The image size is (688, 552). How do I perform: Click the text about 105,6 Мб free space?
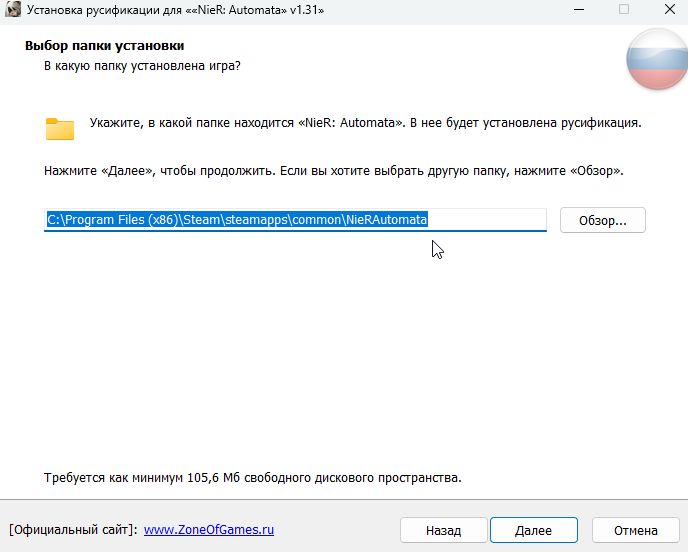tap(253, 477)
